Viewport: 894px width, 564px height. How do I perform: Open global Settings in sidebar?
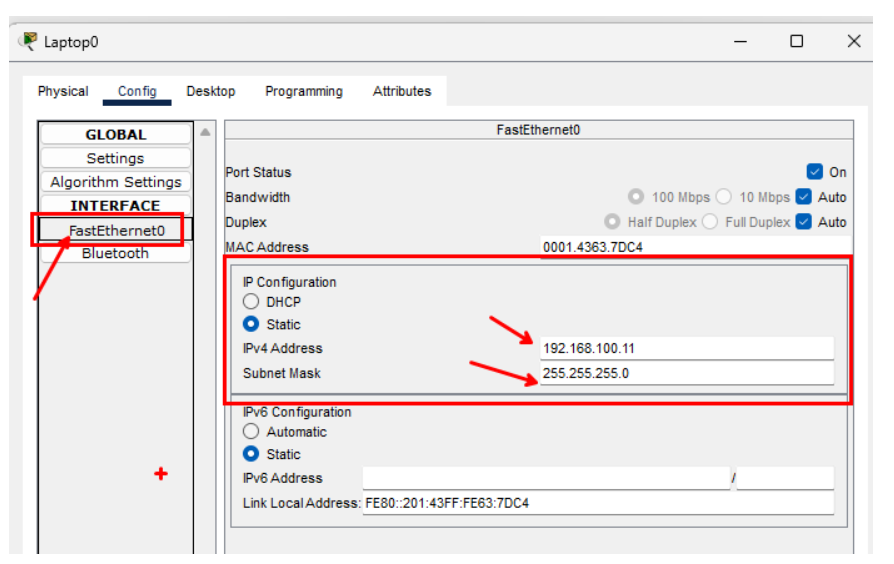(115, 158)
